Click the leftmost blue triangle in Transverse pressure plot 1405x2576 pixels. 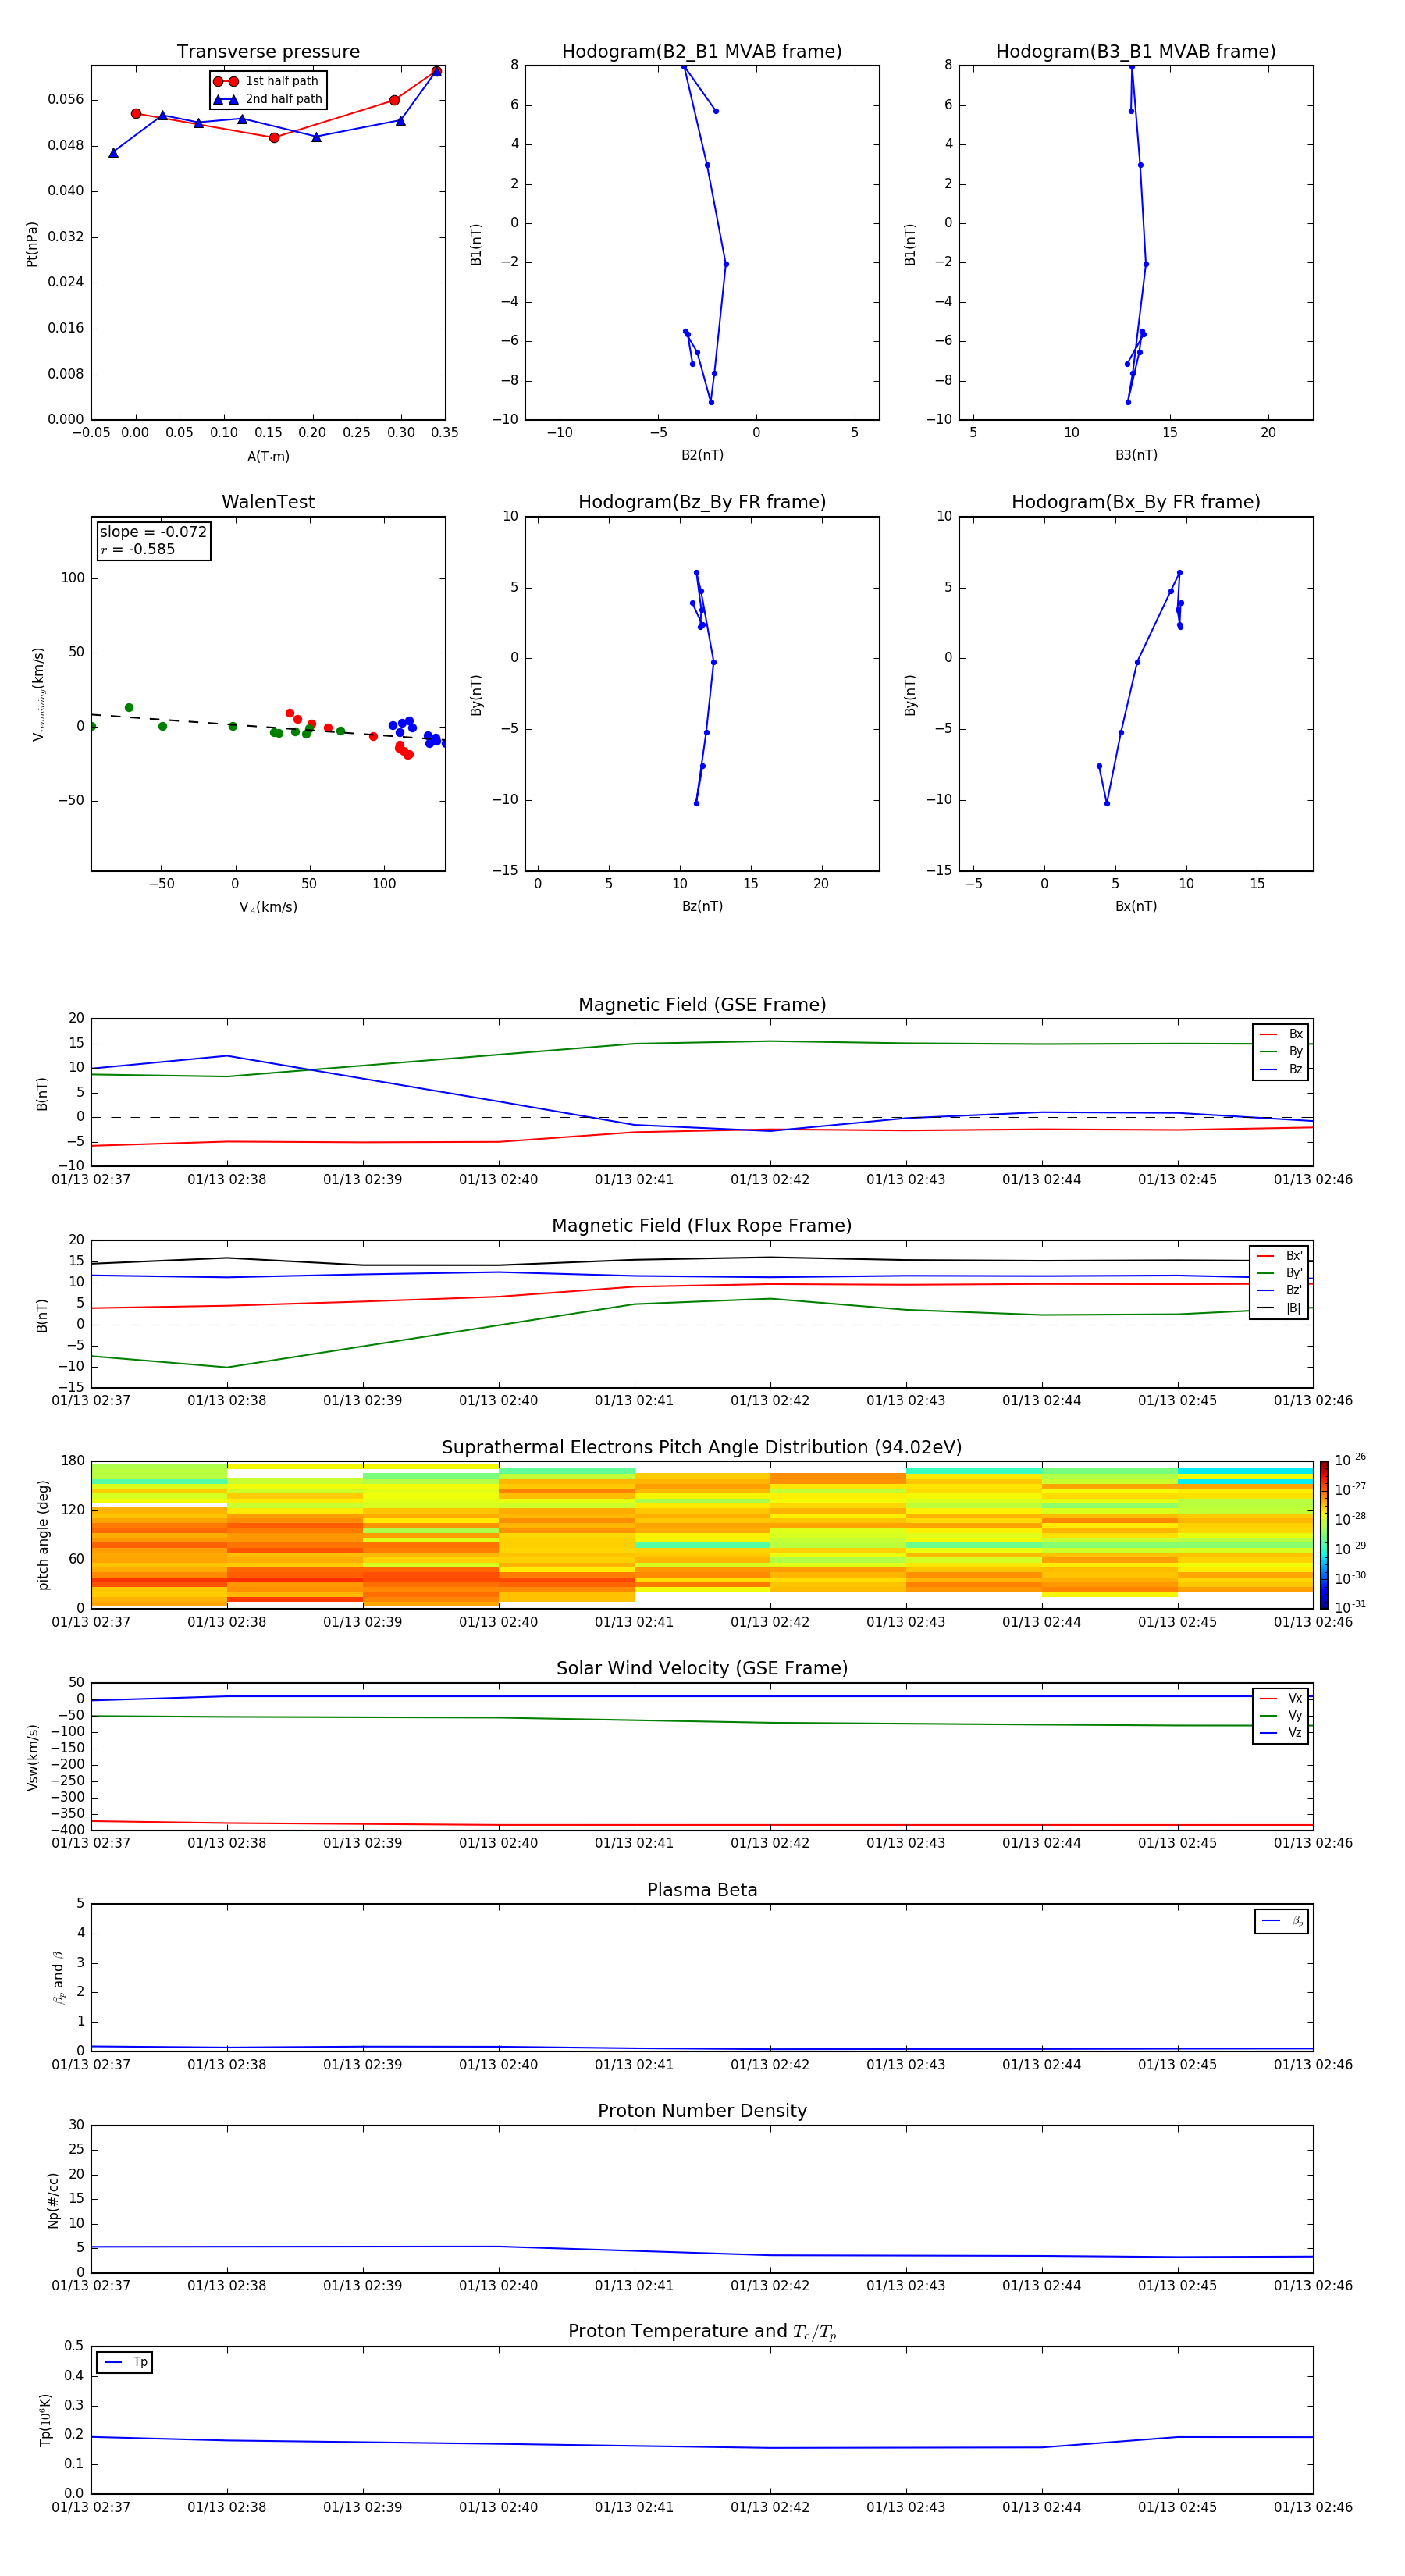point(113,153)
